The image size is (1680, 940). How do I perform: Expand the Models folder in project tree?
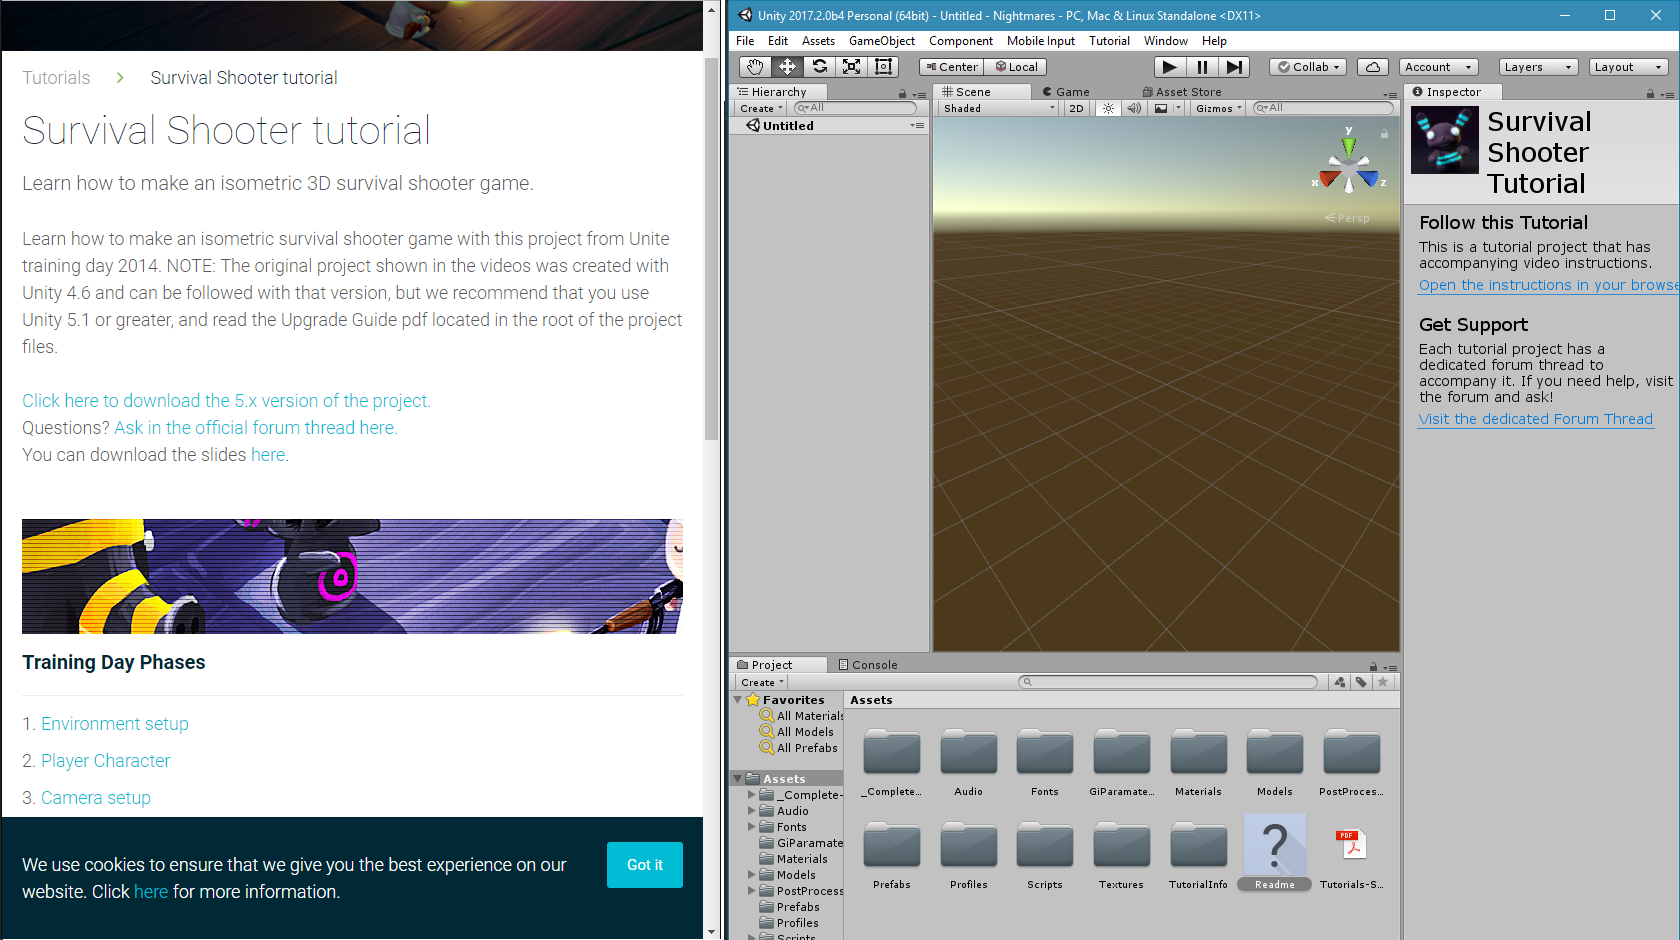752,875
